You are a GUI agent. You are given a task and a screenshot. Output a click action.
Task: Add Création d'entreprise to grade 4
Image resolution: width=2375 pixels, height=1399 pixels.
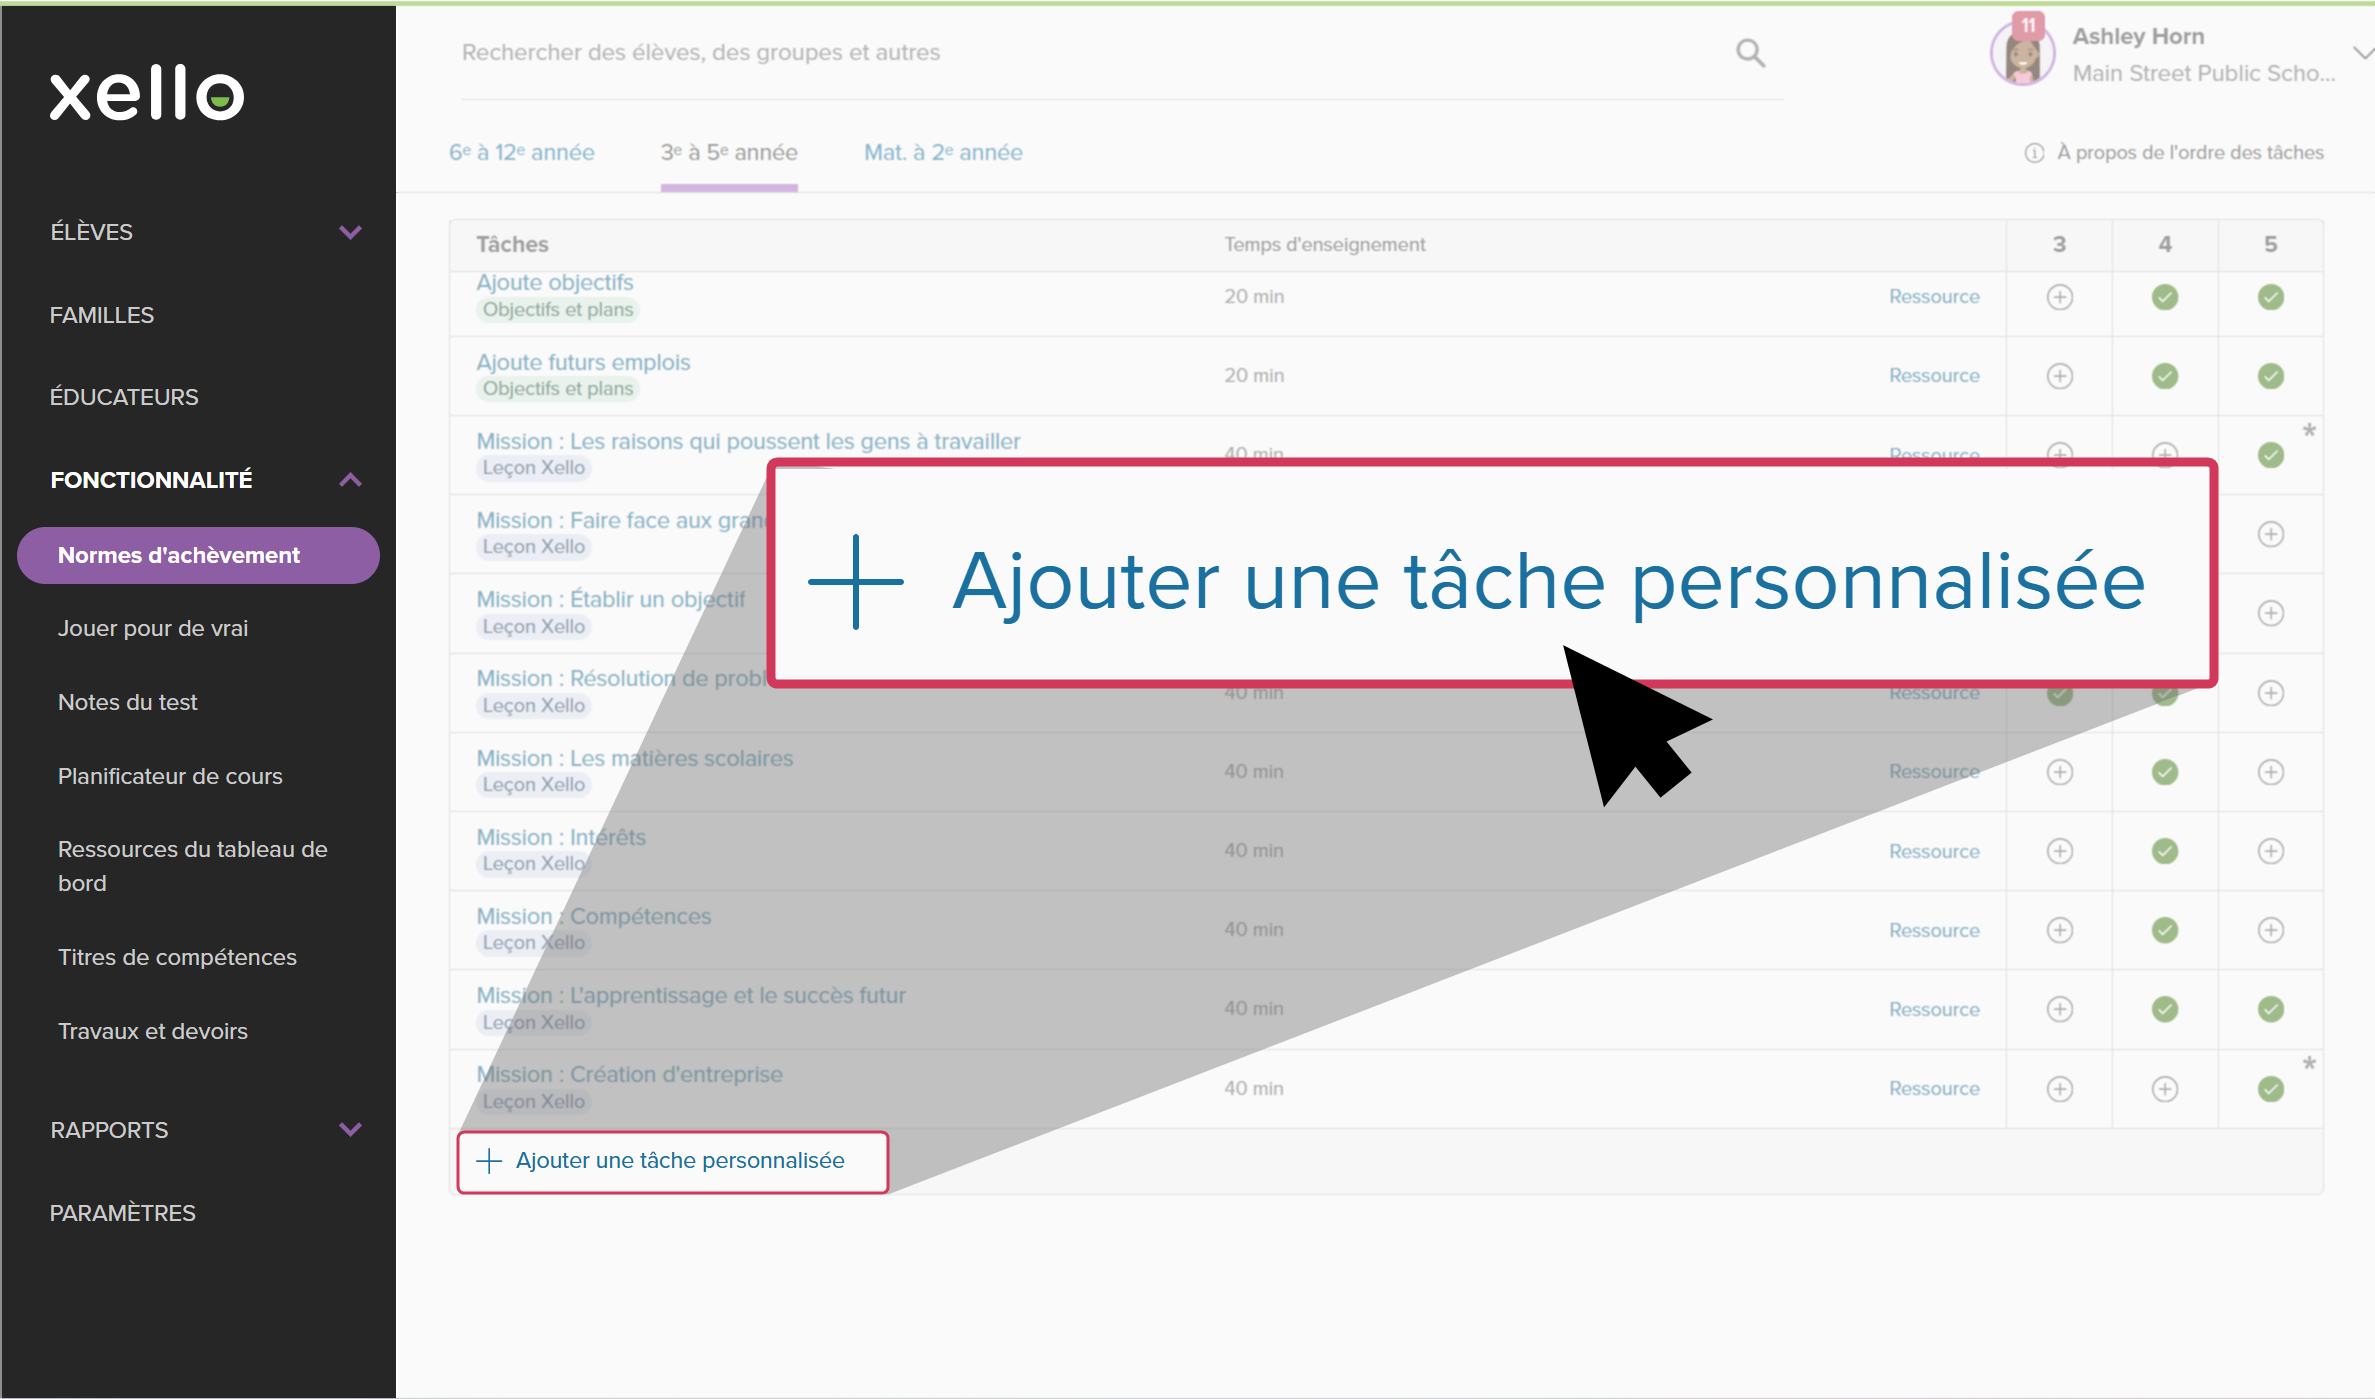click(2164, 1089)
